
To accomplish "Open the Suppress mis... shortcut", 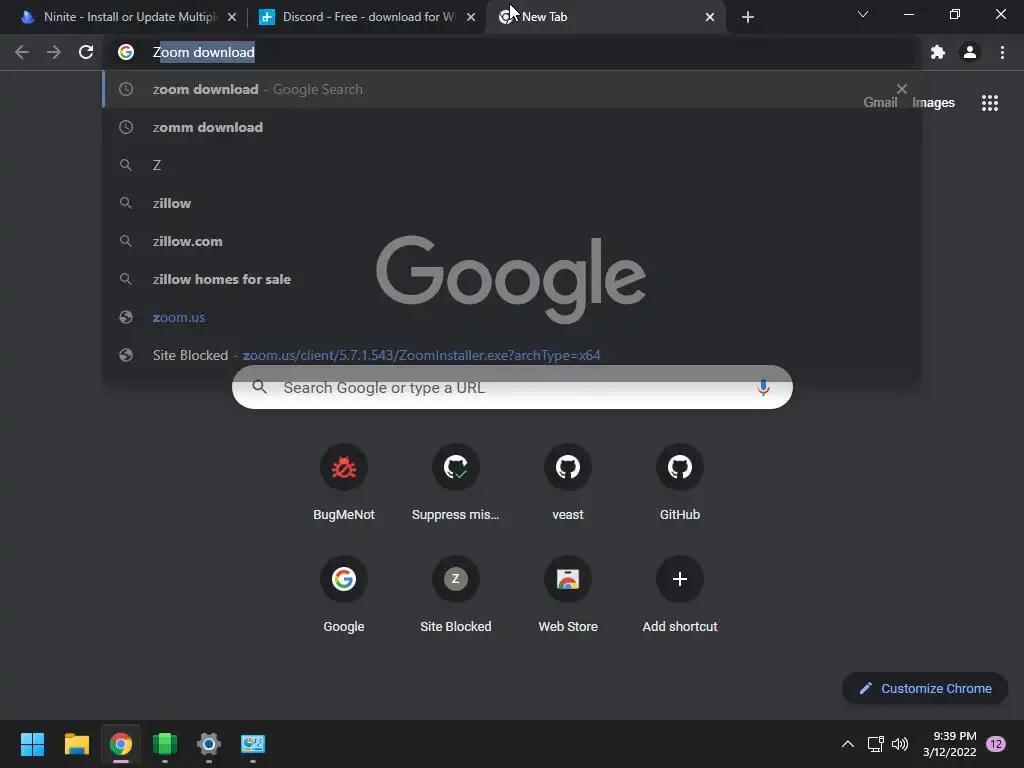I will [456, 483].
